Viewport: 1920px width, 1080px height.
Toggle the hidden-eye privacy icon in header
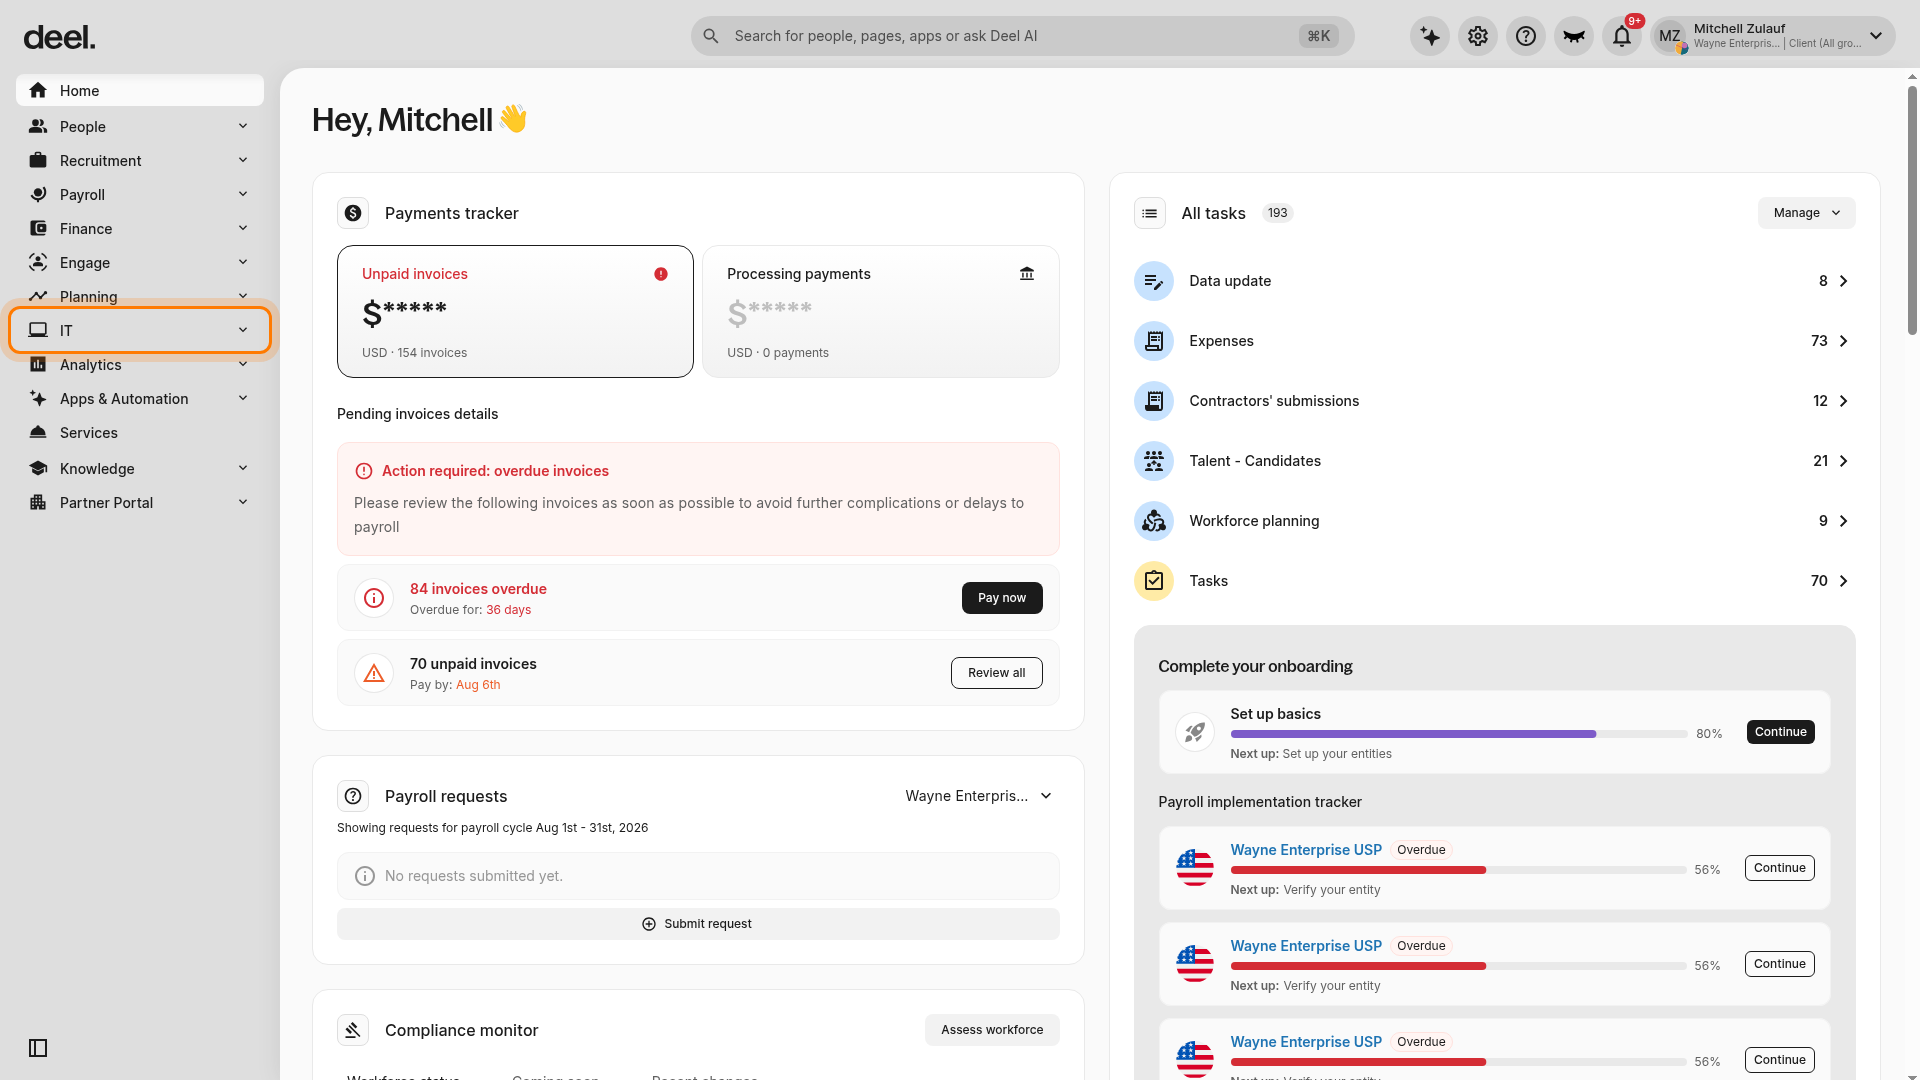point(1574,36)
